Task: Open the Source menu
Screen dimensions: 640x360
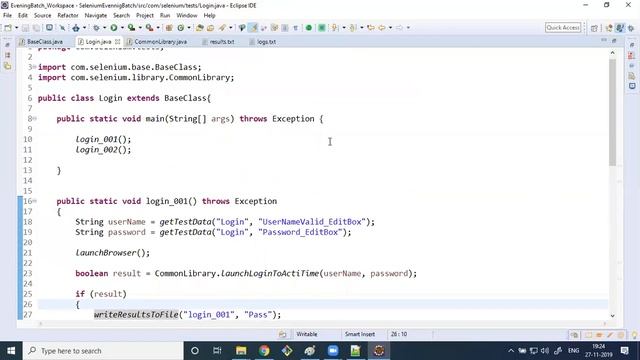Action: click(x=42, y=16)
